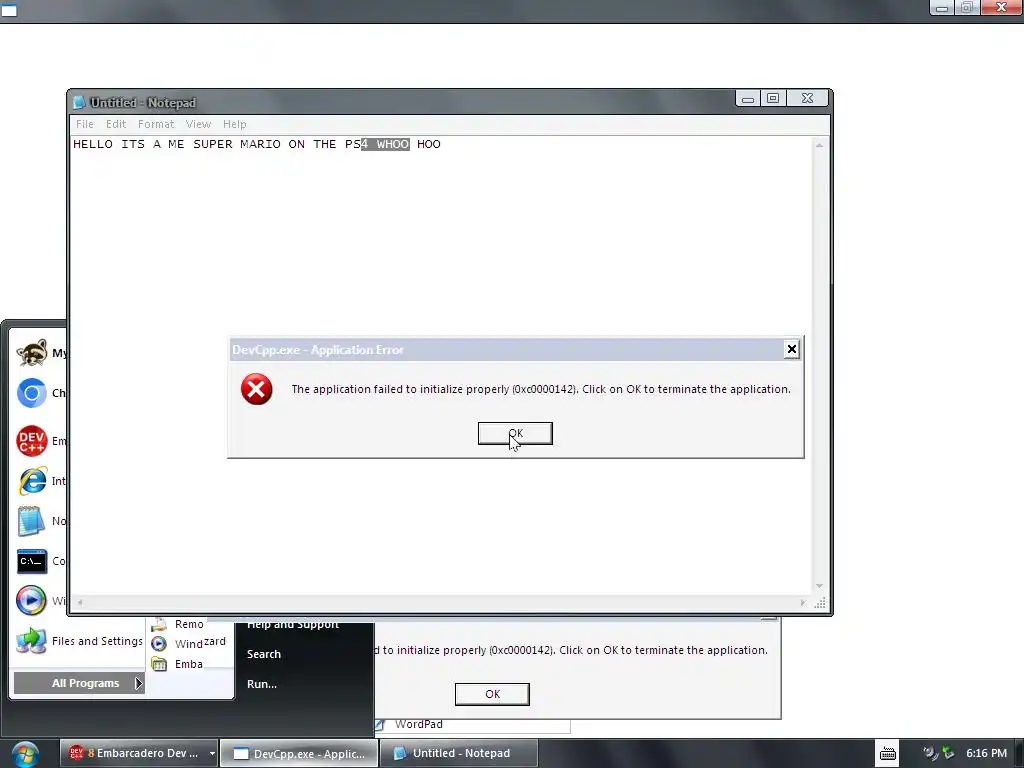This screenshot has height=768, width=1024.
Task: Open Notepad's Help menu
Action: (234, 124)
